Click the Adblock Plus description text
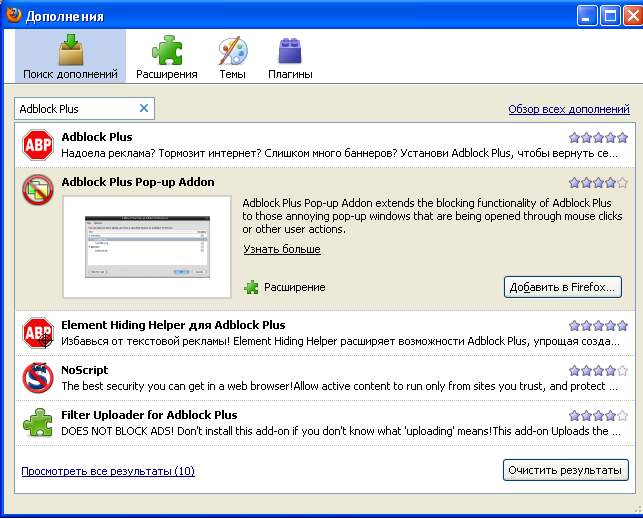The image size is (643, 519). pyautogui.click(x=339, y=153)
